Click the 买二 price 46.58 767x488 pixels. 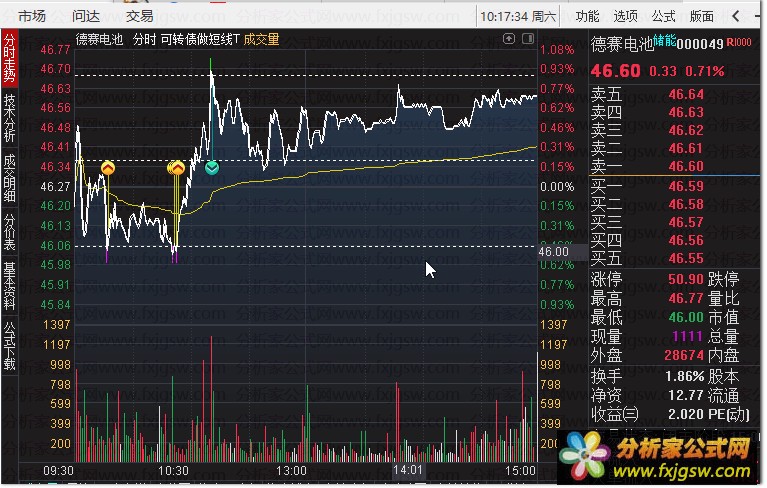[686, 204]
